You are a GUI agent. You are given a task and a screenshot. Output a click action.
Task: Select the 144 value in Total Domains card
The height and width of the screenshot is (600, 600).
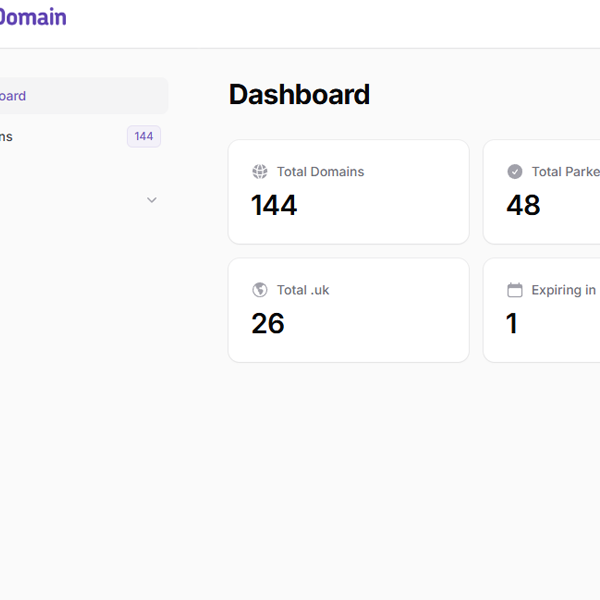(274, 205)
